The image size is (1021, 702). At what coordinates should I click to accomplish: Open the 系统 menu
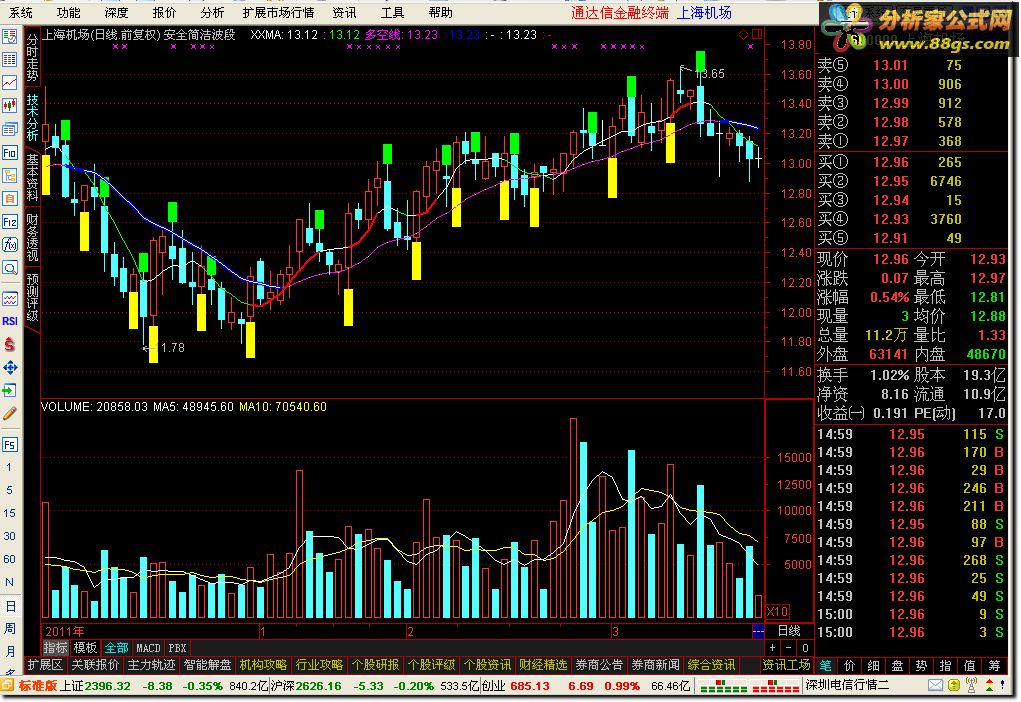coord(21,12)
